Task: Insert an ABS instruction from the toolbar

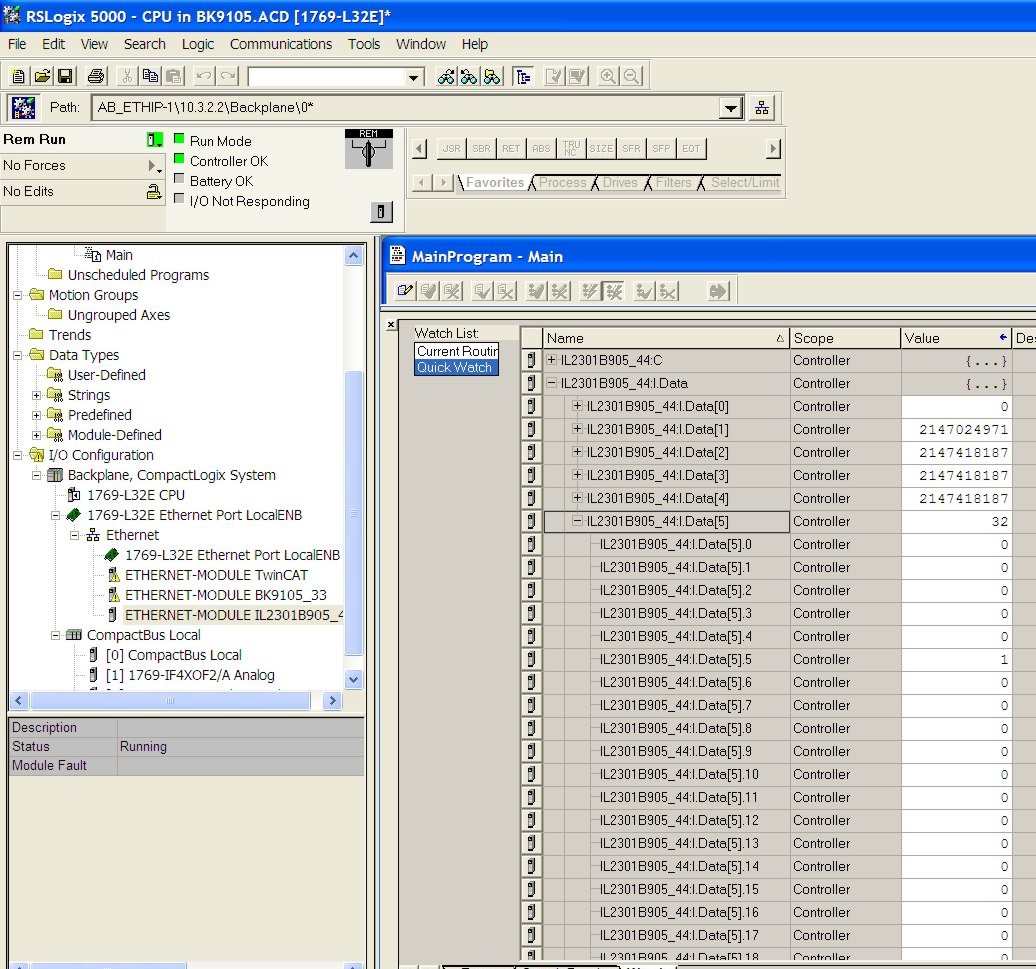Action: pyautogui.click(x=541, y=149)
